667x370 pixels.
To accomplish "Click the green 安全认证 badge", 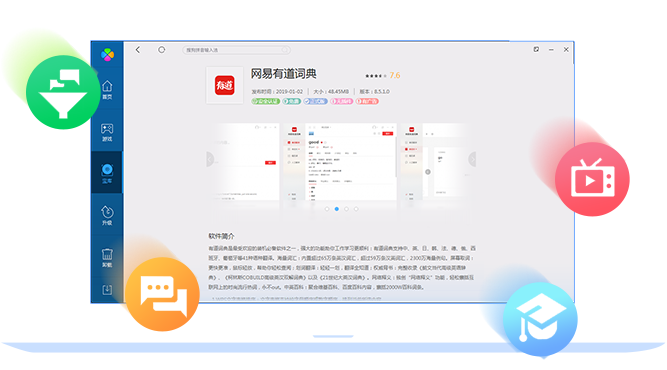I will click(265, 101).
